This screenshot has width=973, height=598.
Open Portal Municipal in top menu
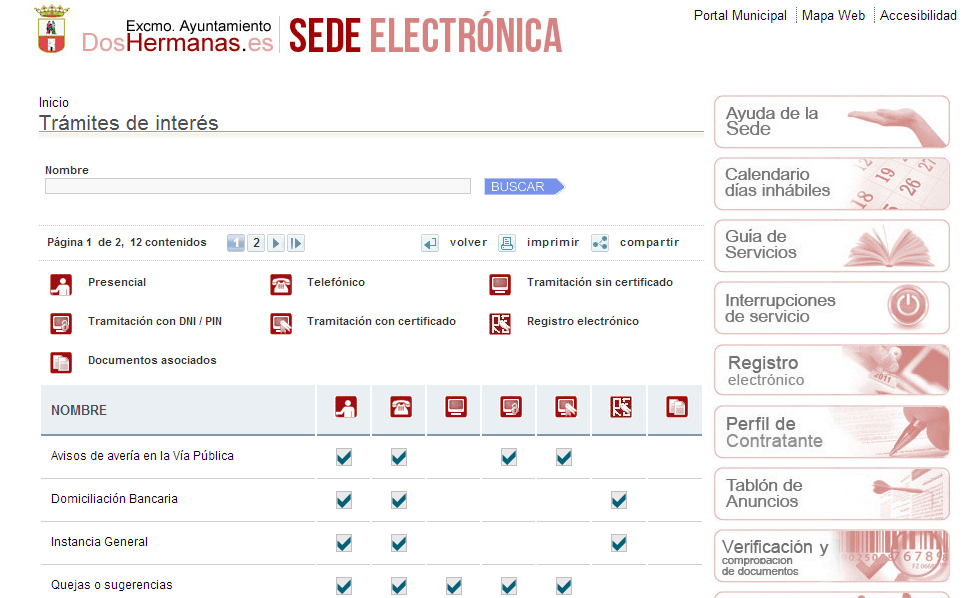(740, 16)
